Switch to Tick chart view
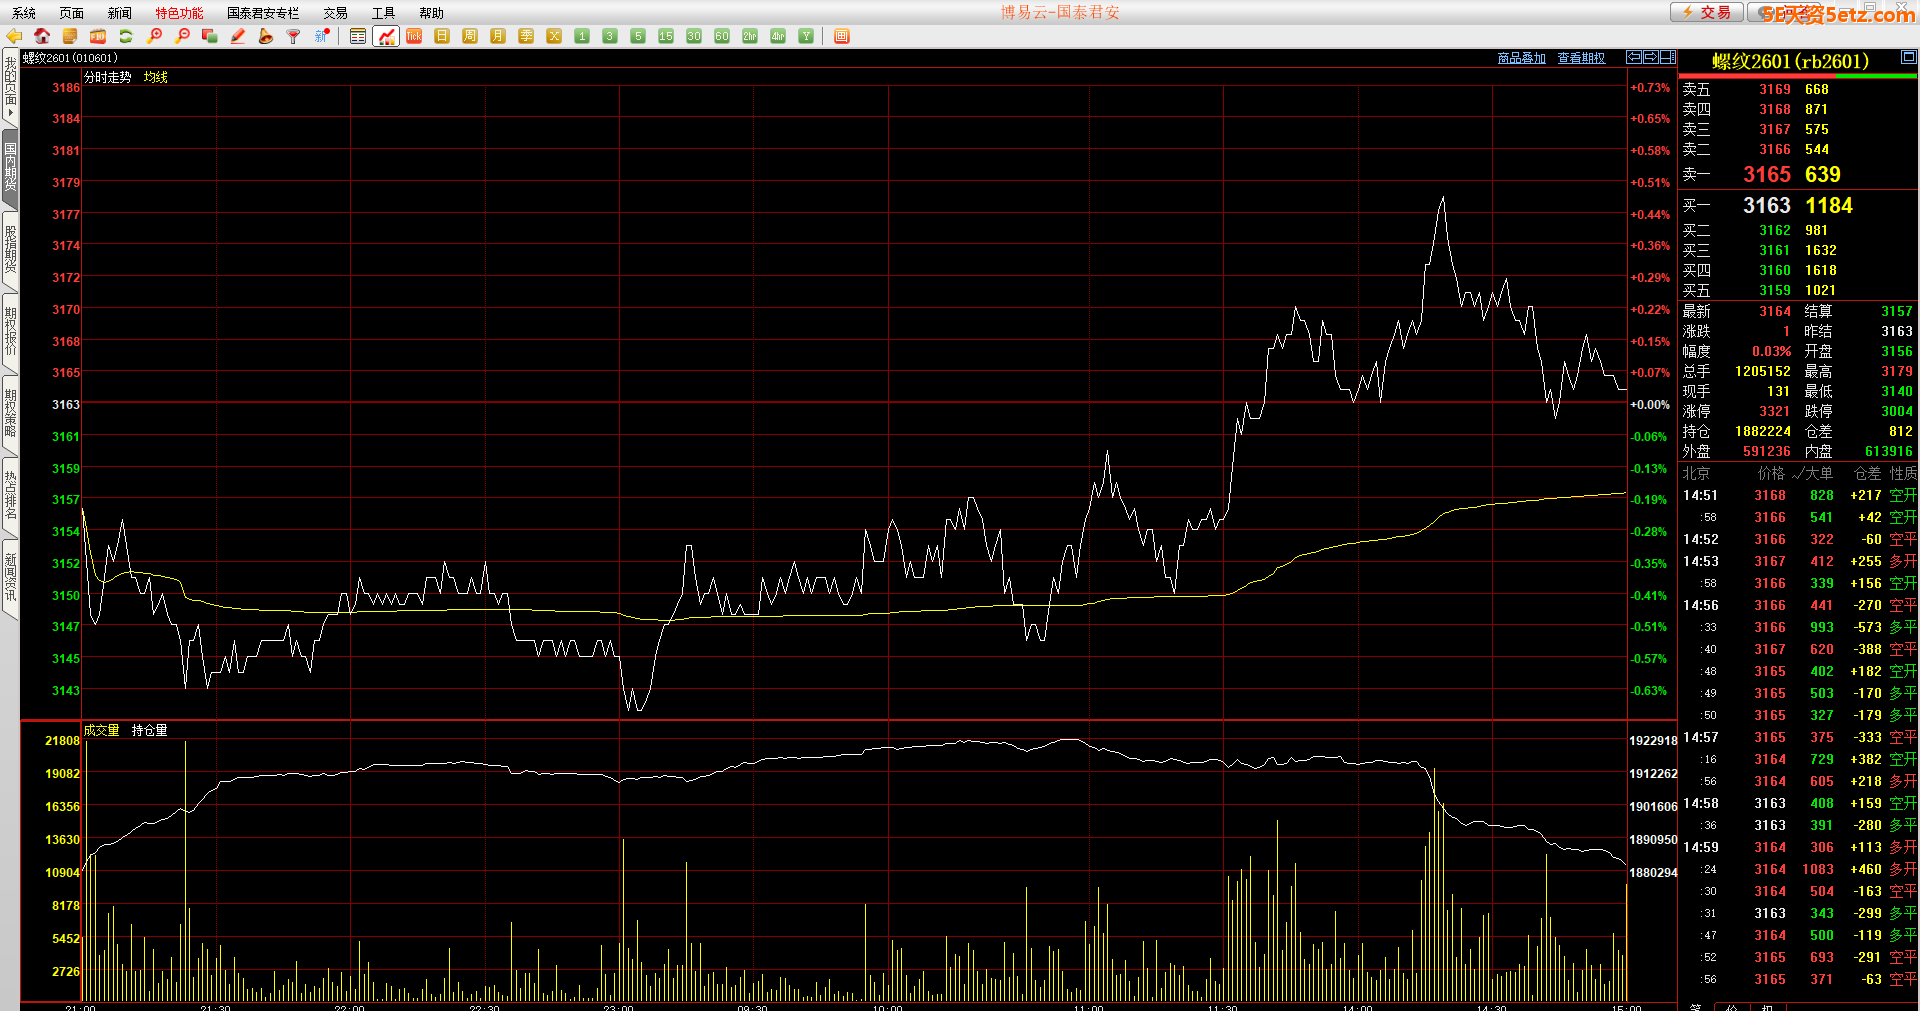The width and height of the screenshot is (1920, 1011). point(414,36)
